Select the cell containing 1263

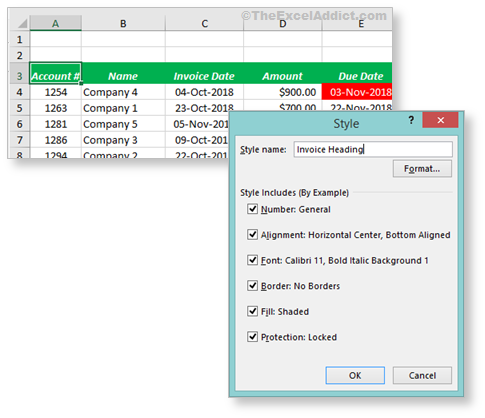[x=55, y=108]
